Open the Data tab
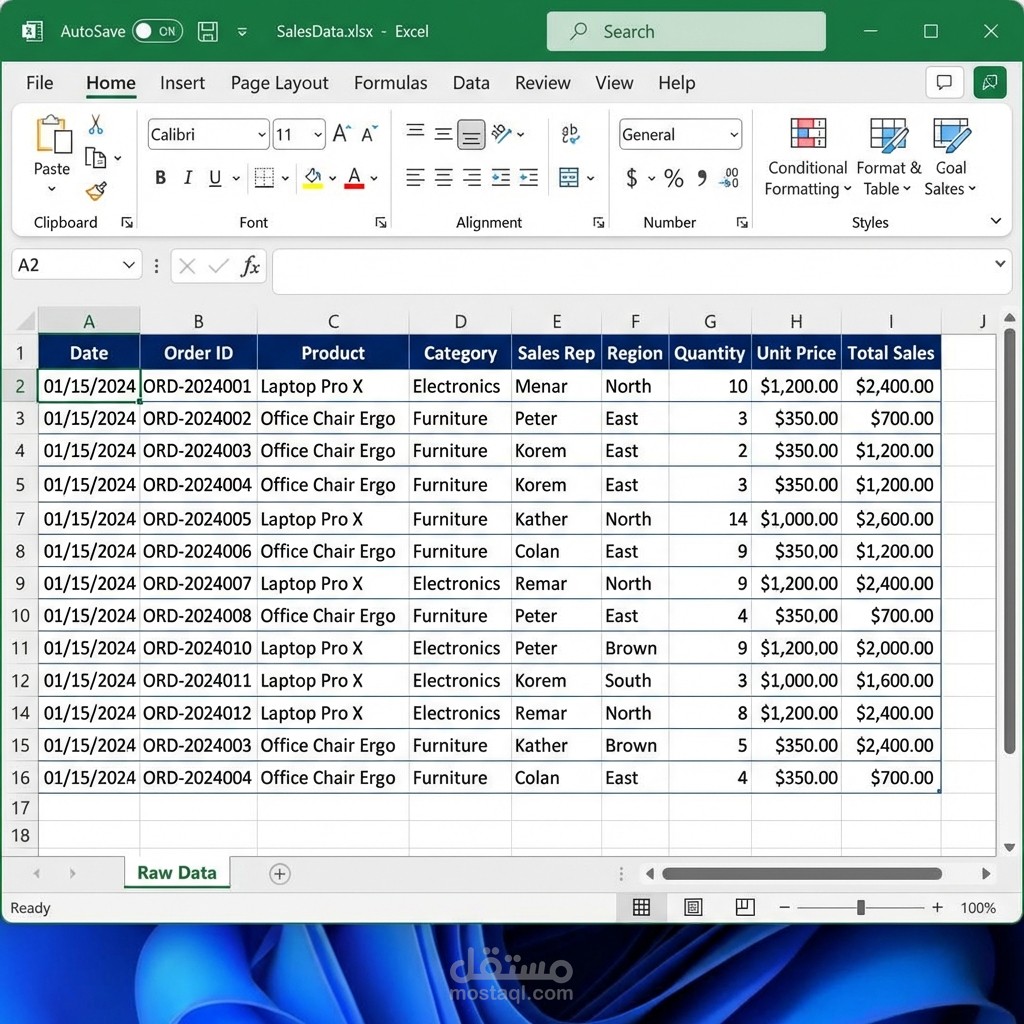The height and width of the screenshot is (1024, 1024). [471, 83]
